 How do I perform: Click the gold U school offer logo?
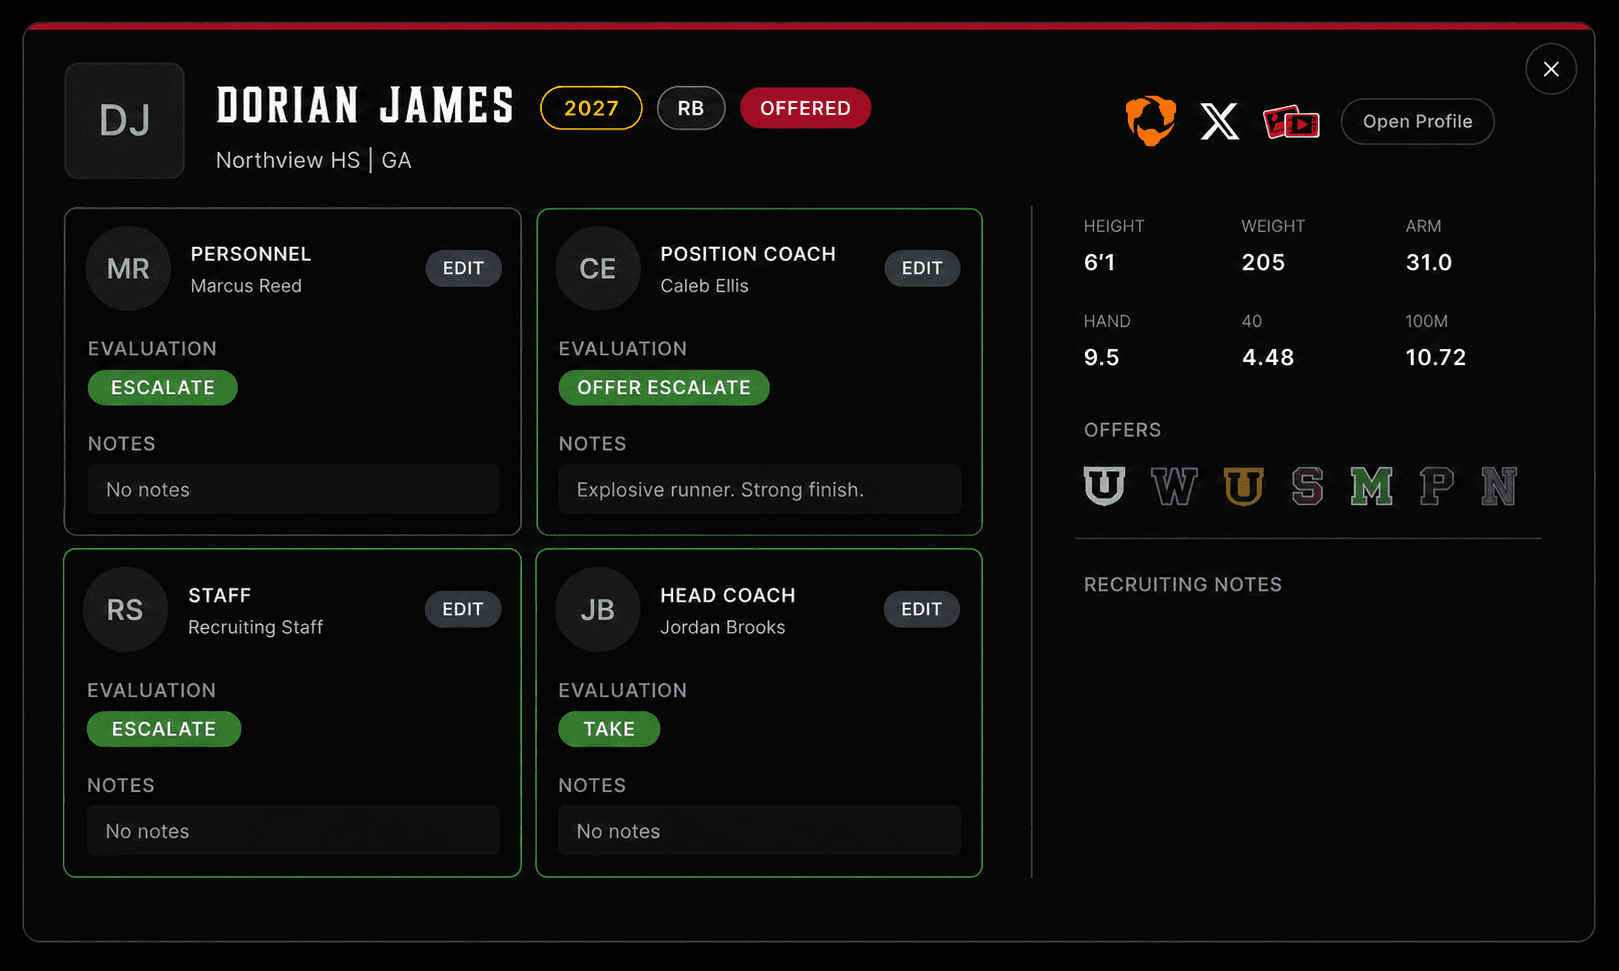point(1243,486)
